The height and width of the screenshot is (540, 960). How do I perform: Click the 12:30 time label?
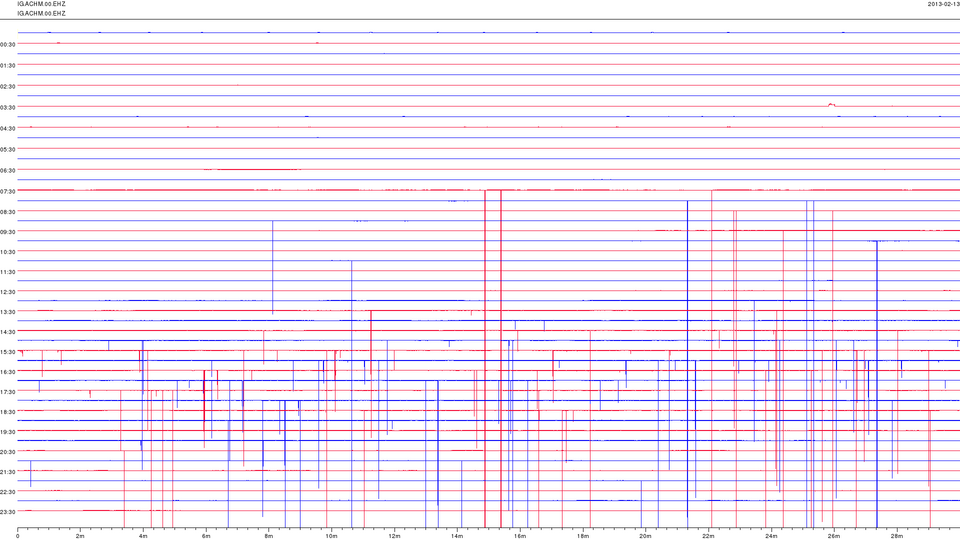[7, 292]
